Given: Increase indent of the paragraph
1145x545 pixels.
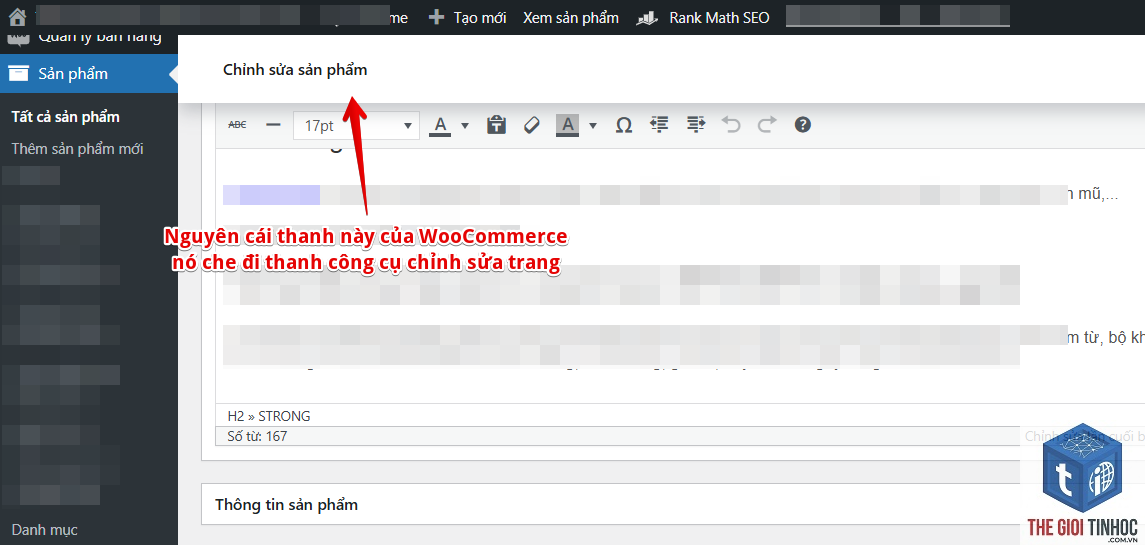Looking at the screenshot, I should click(696, 125).
